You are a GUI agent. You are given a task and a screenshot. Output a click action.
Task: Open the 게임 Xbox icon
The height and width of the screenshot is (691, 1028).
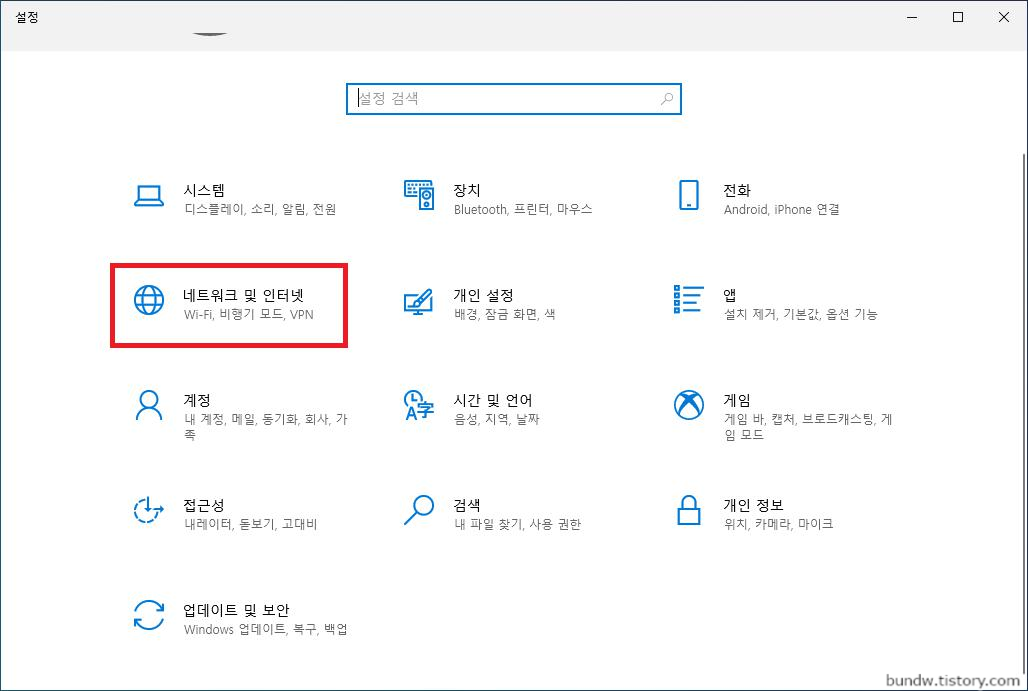688,405
